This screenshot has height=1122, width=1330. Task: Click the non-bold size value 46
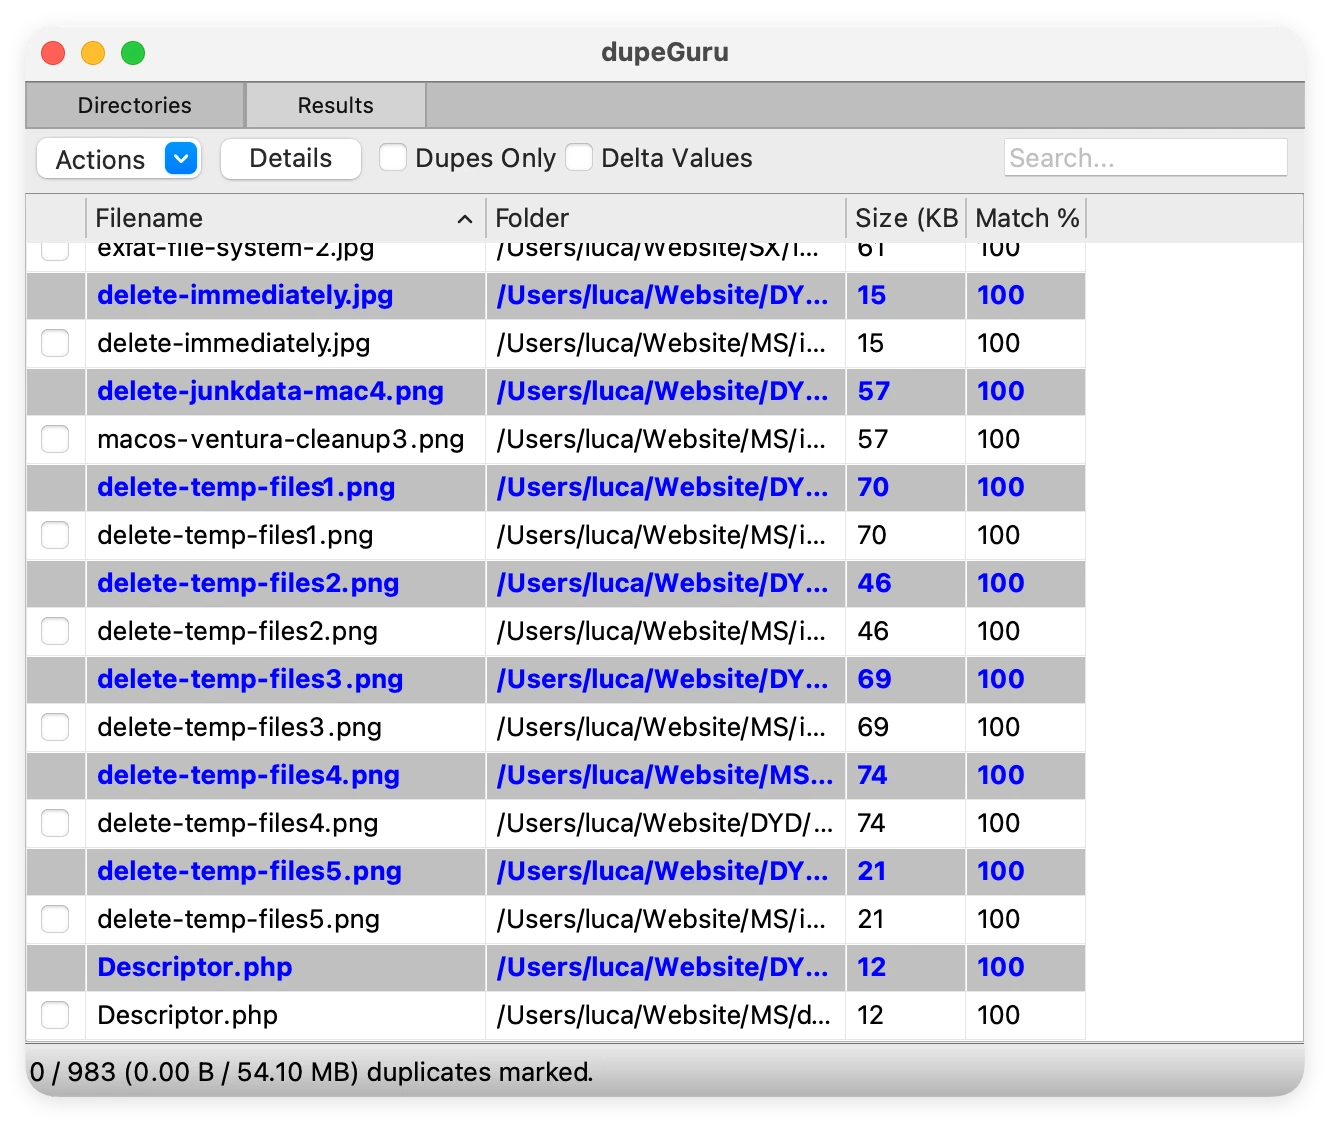873,631
